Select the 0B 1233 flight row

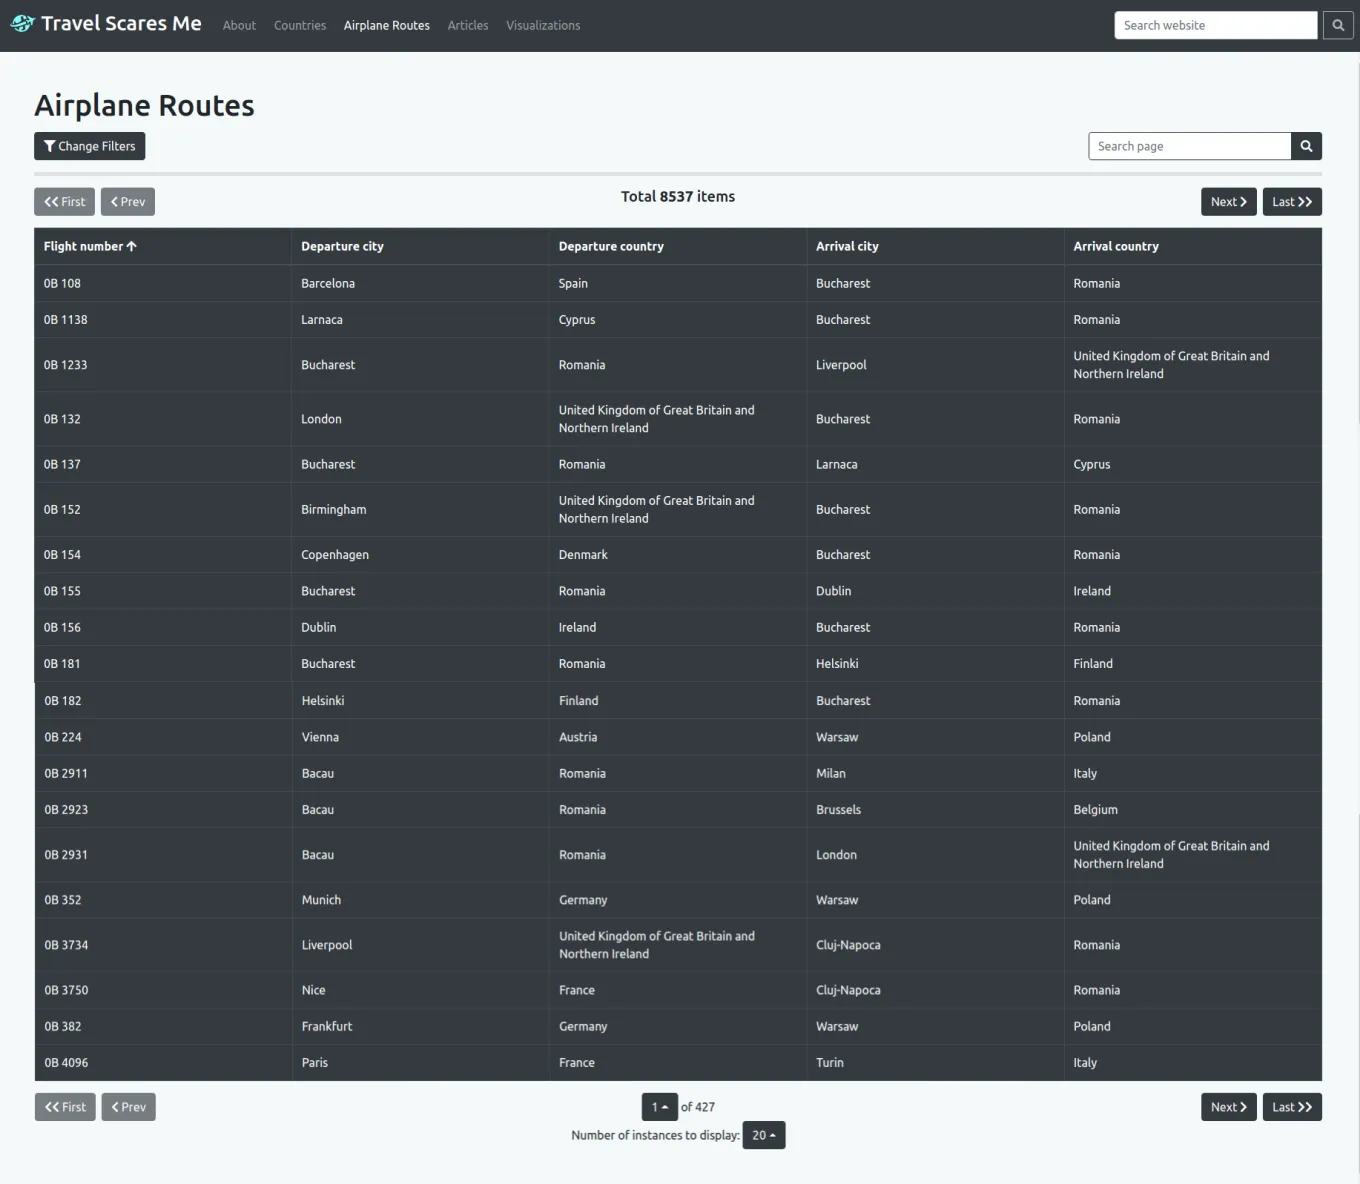click(66, 365)
